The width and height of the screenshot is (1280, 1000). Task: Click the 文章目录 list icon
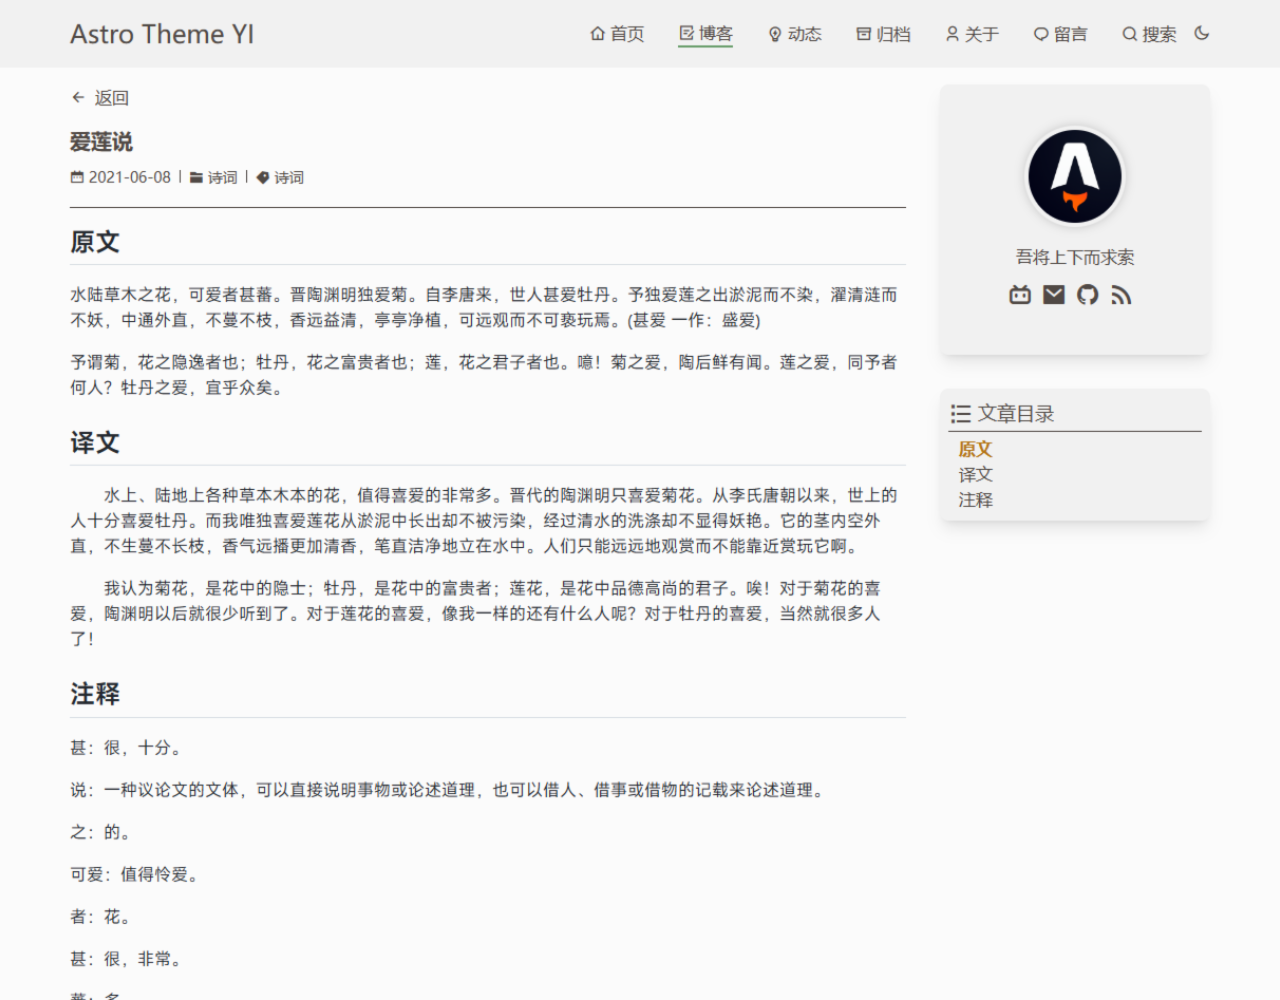point(961,414)
